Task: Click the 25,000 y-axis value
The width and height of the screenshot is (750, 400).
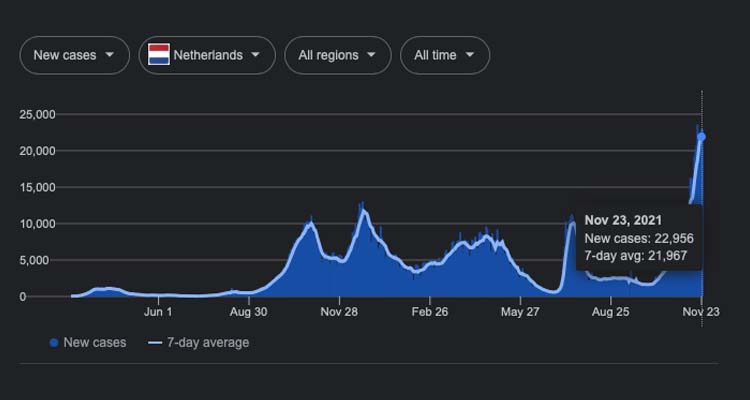Action: pyautogui.click(x=37, y=114)
